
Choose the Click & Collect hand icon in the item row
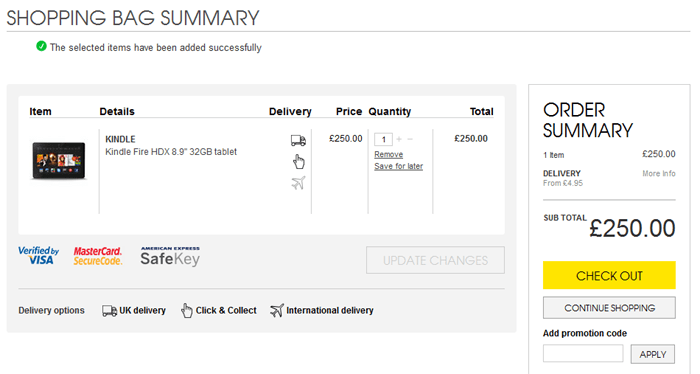pos(299,162)
